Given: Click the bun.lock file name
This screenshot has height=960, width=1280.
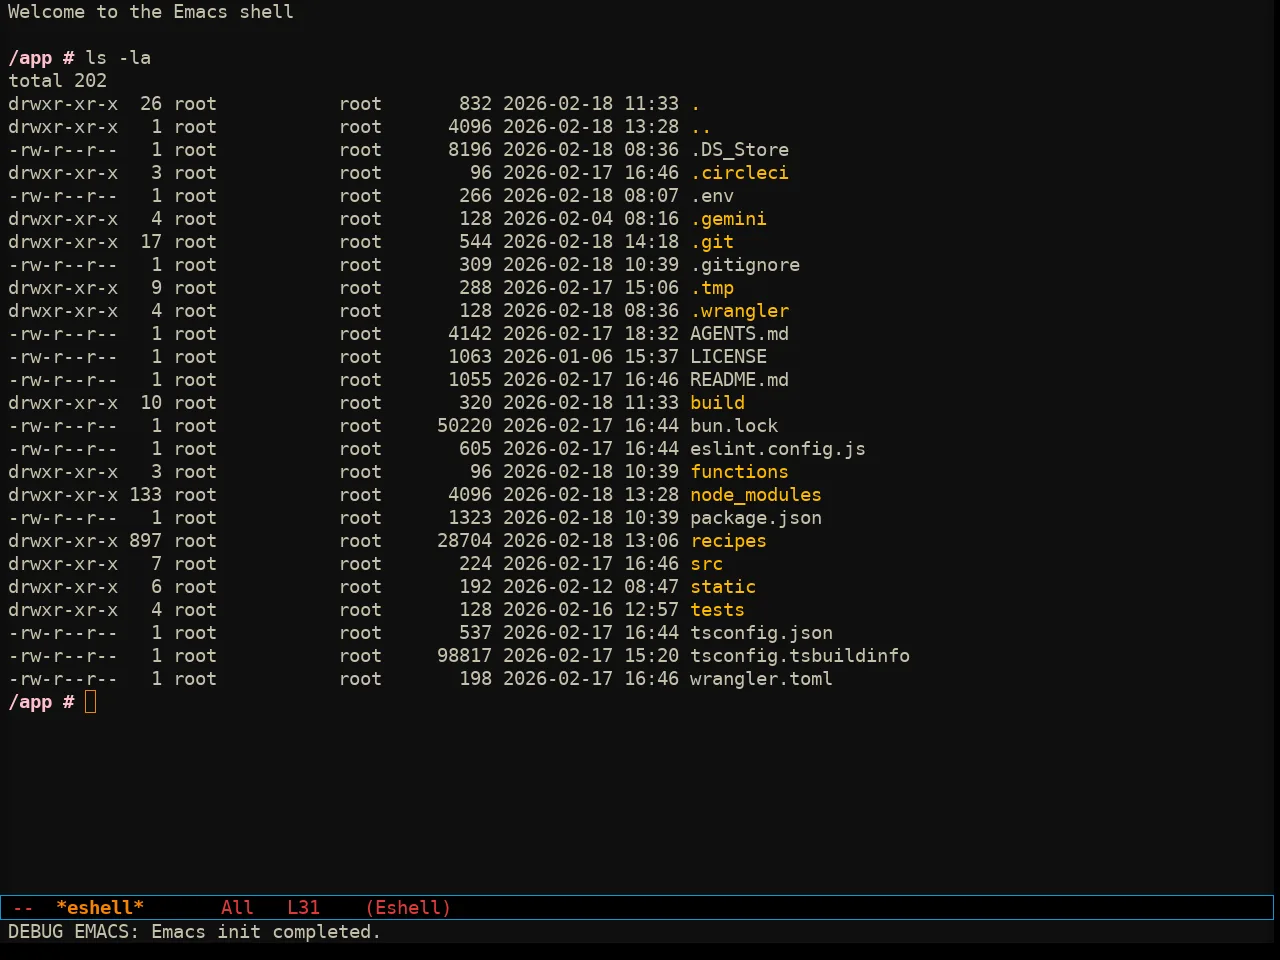Looking at the screenshot, I should pos(735,426).
